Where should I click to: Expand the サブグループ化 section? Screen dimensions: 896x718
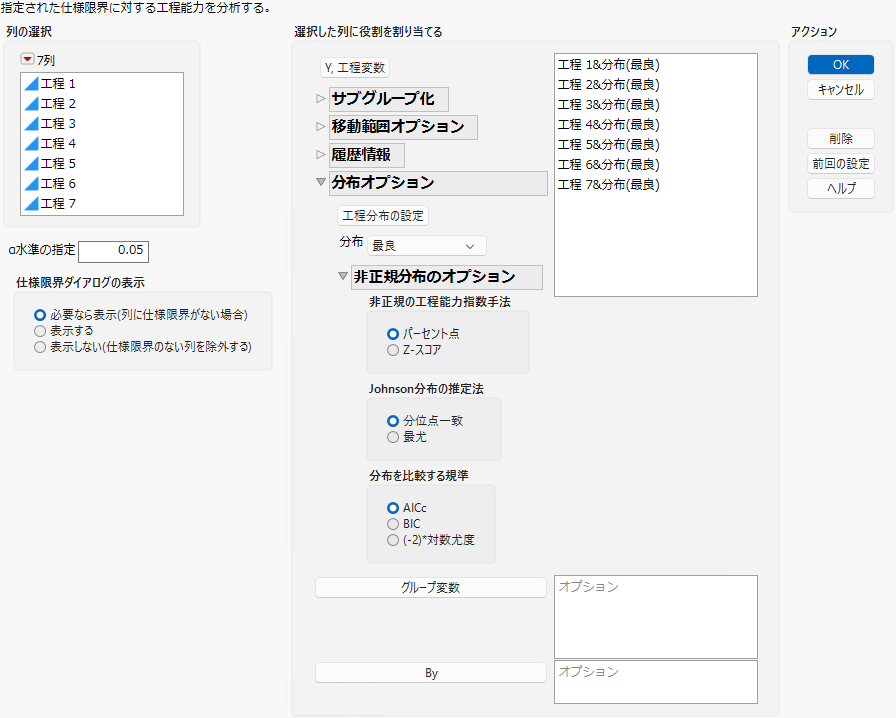pos(321,98)
